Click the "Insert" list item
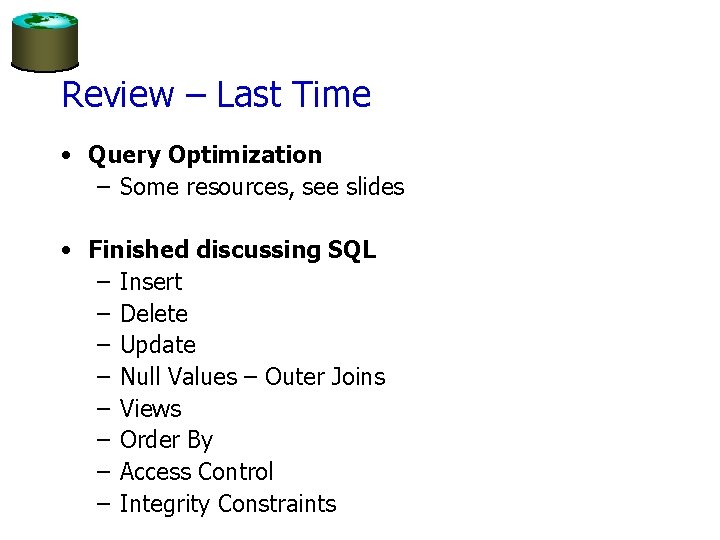720x540 pixels. coord(151,282)
